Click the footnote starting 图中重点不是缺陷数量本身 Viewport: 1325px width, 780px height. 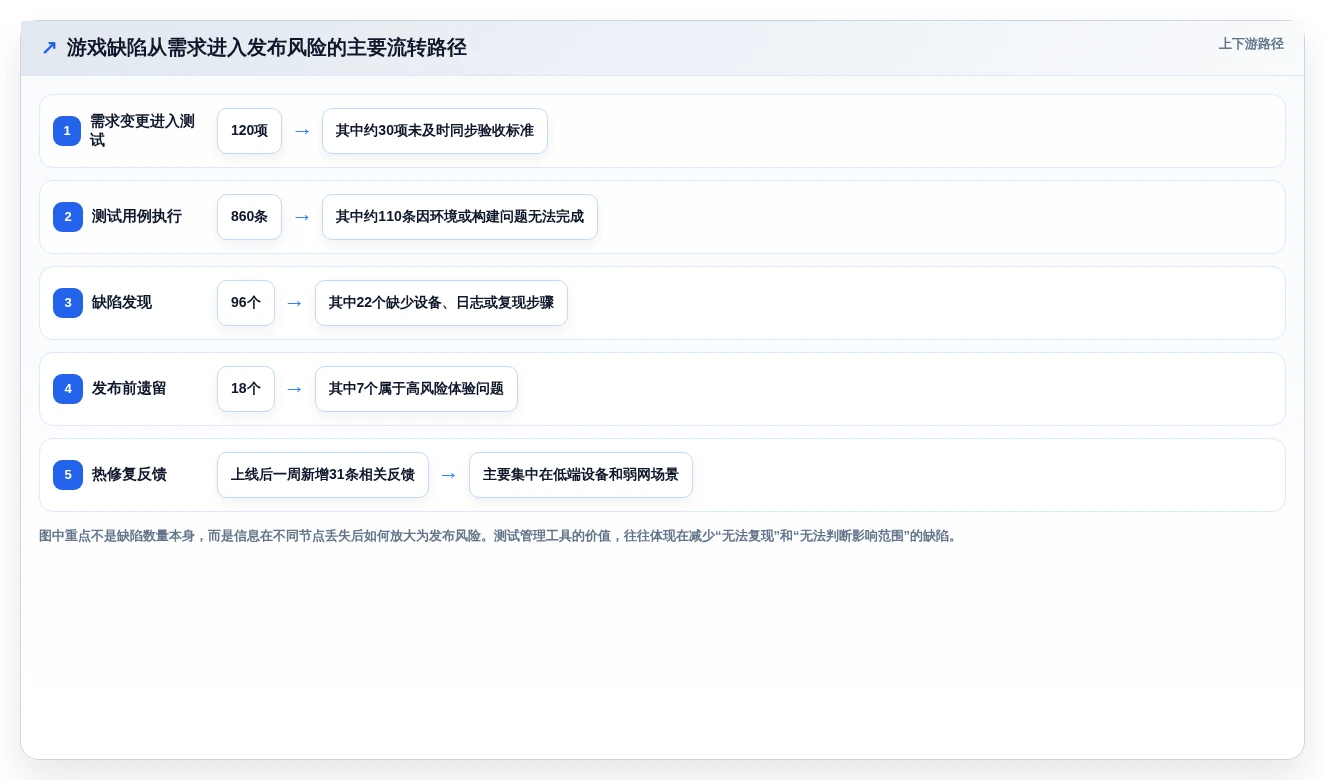[500, 536]
